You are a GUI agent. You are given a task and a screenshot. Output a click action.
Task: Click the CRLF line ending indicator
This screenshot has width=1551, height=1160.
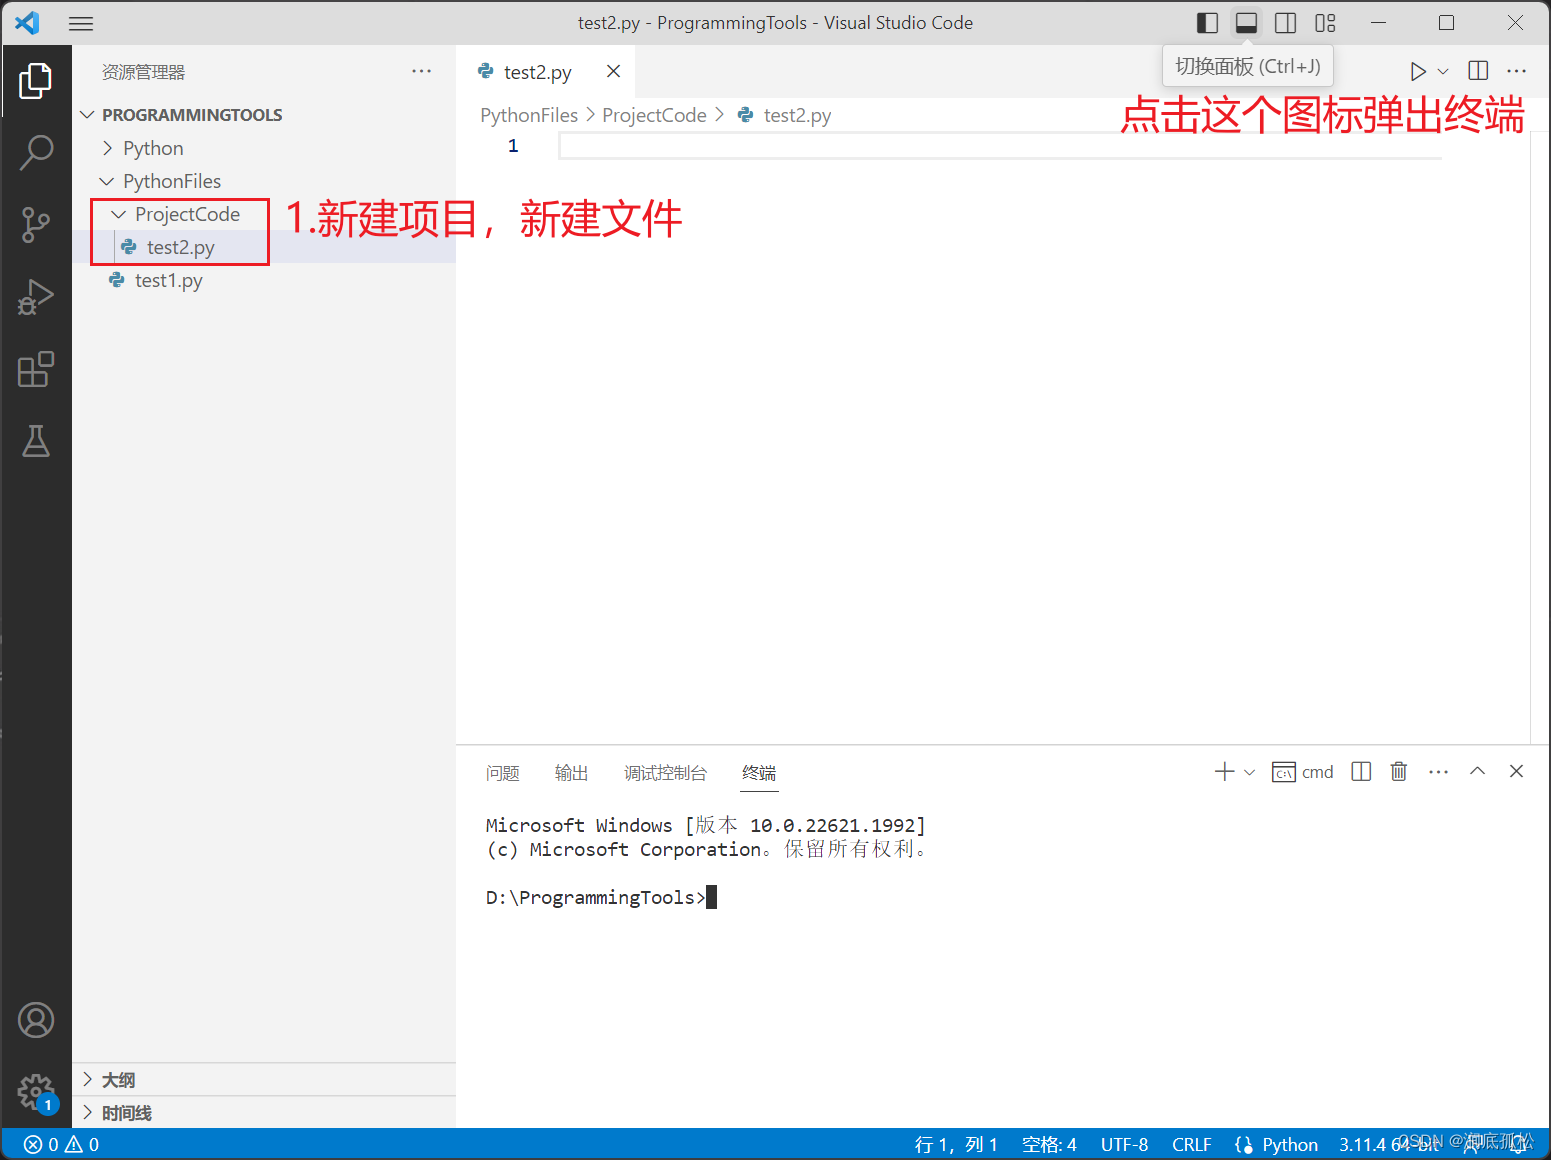[x=1192, y=1144]
